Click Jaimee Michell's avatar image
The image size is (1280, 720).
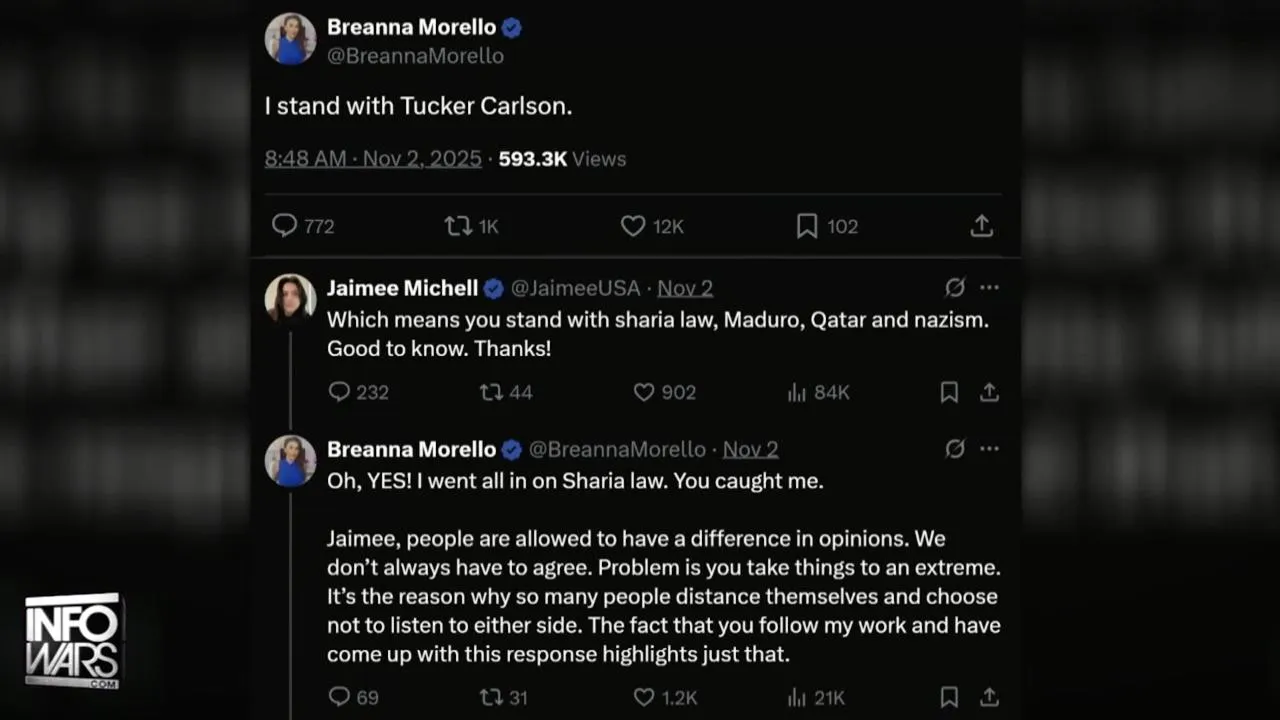[291, 298]
